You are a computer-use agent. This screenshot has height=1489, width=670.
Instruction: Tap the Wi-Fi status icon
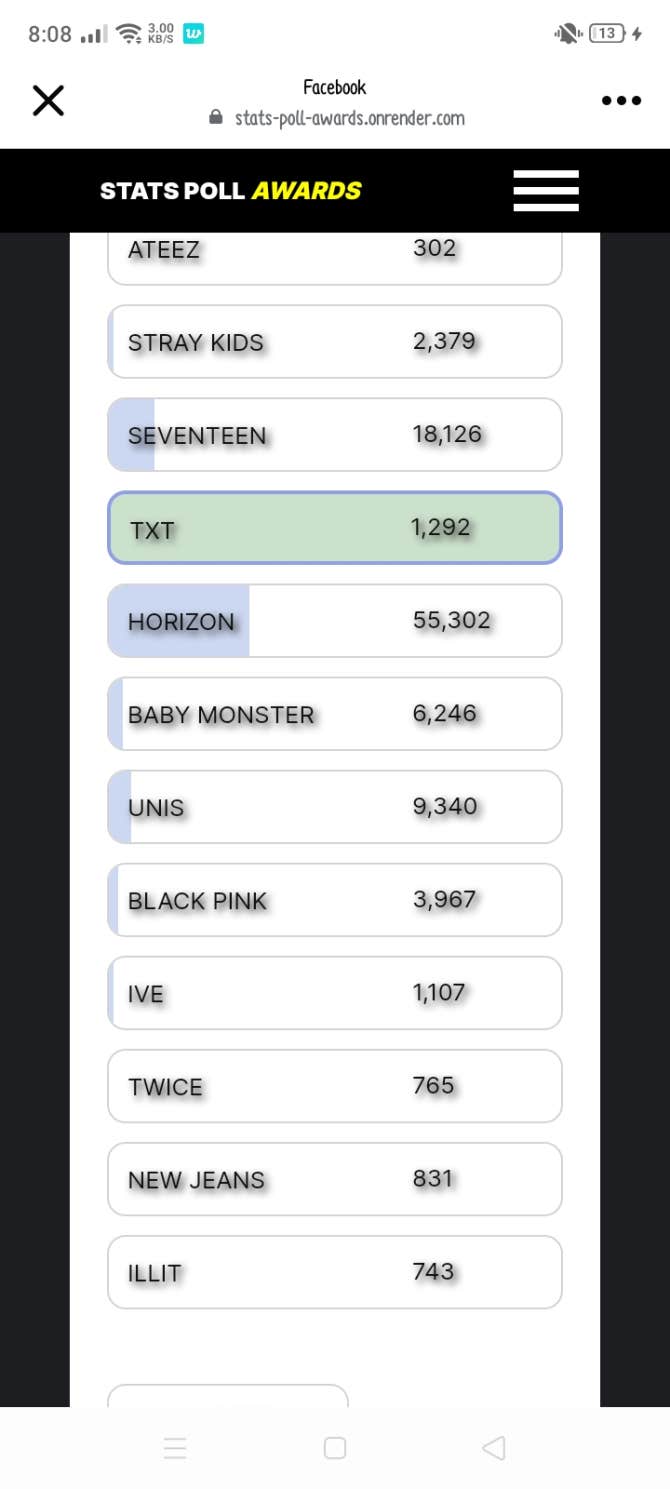click(x=128, y=34)
